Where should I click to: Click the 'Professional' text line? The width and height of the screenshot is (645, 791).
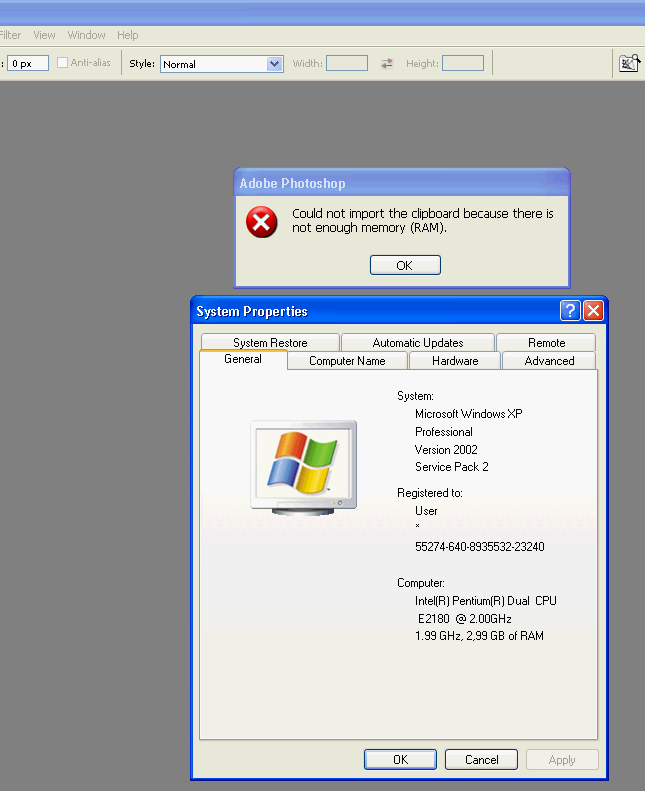point(444,432)
